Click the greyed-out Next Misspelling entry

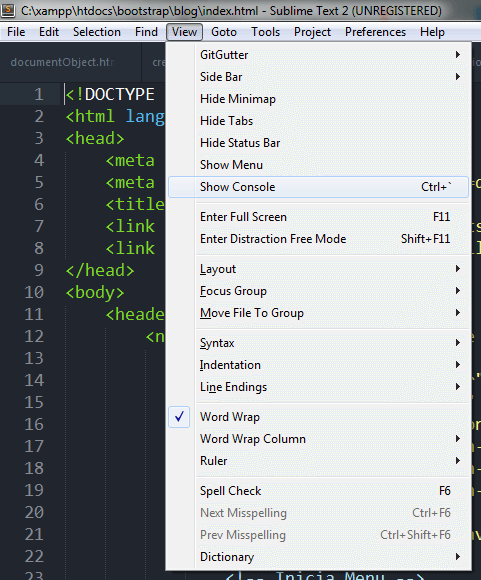point(319,513)
